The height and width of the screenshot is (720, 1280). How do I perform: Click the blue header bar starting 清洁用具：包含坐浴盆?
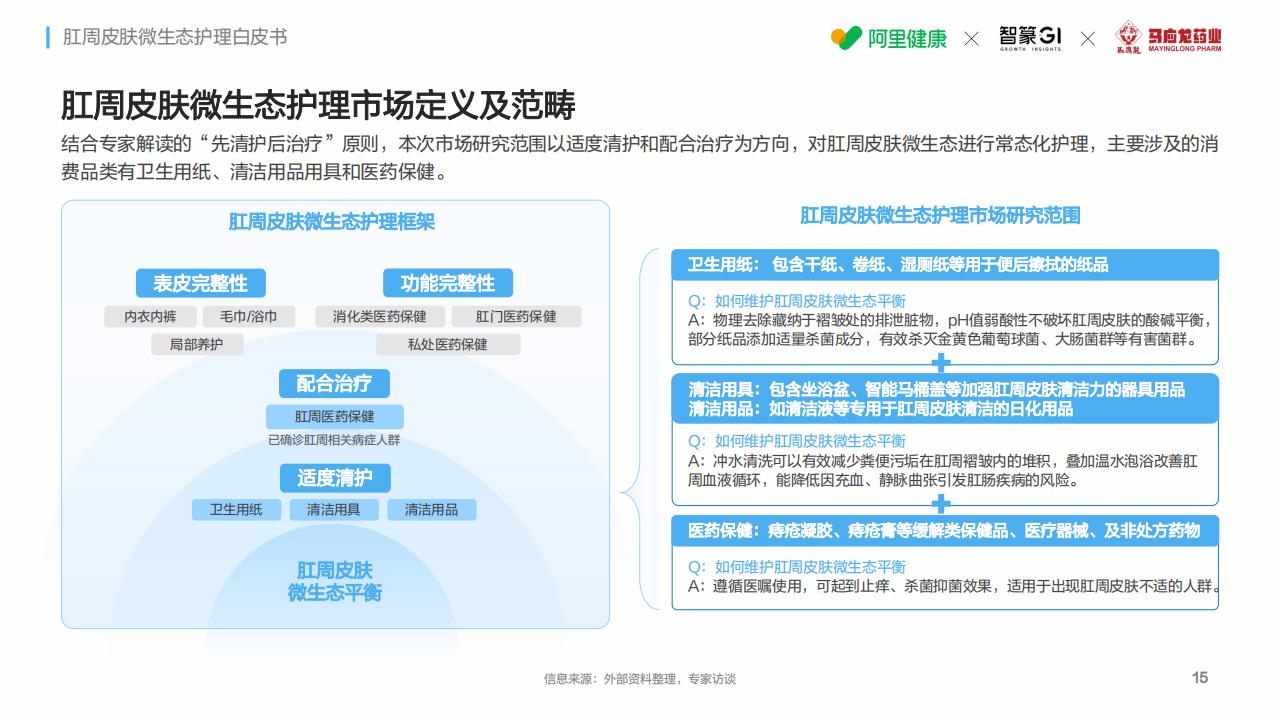point(945,399)
